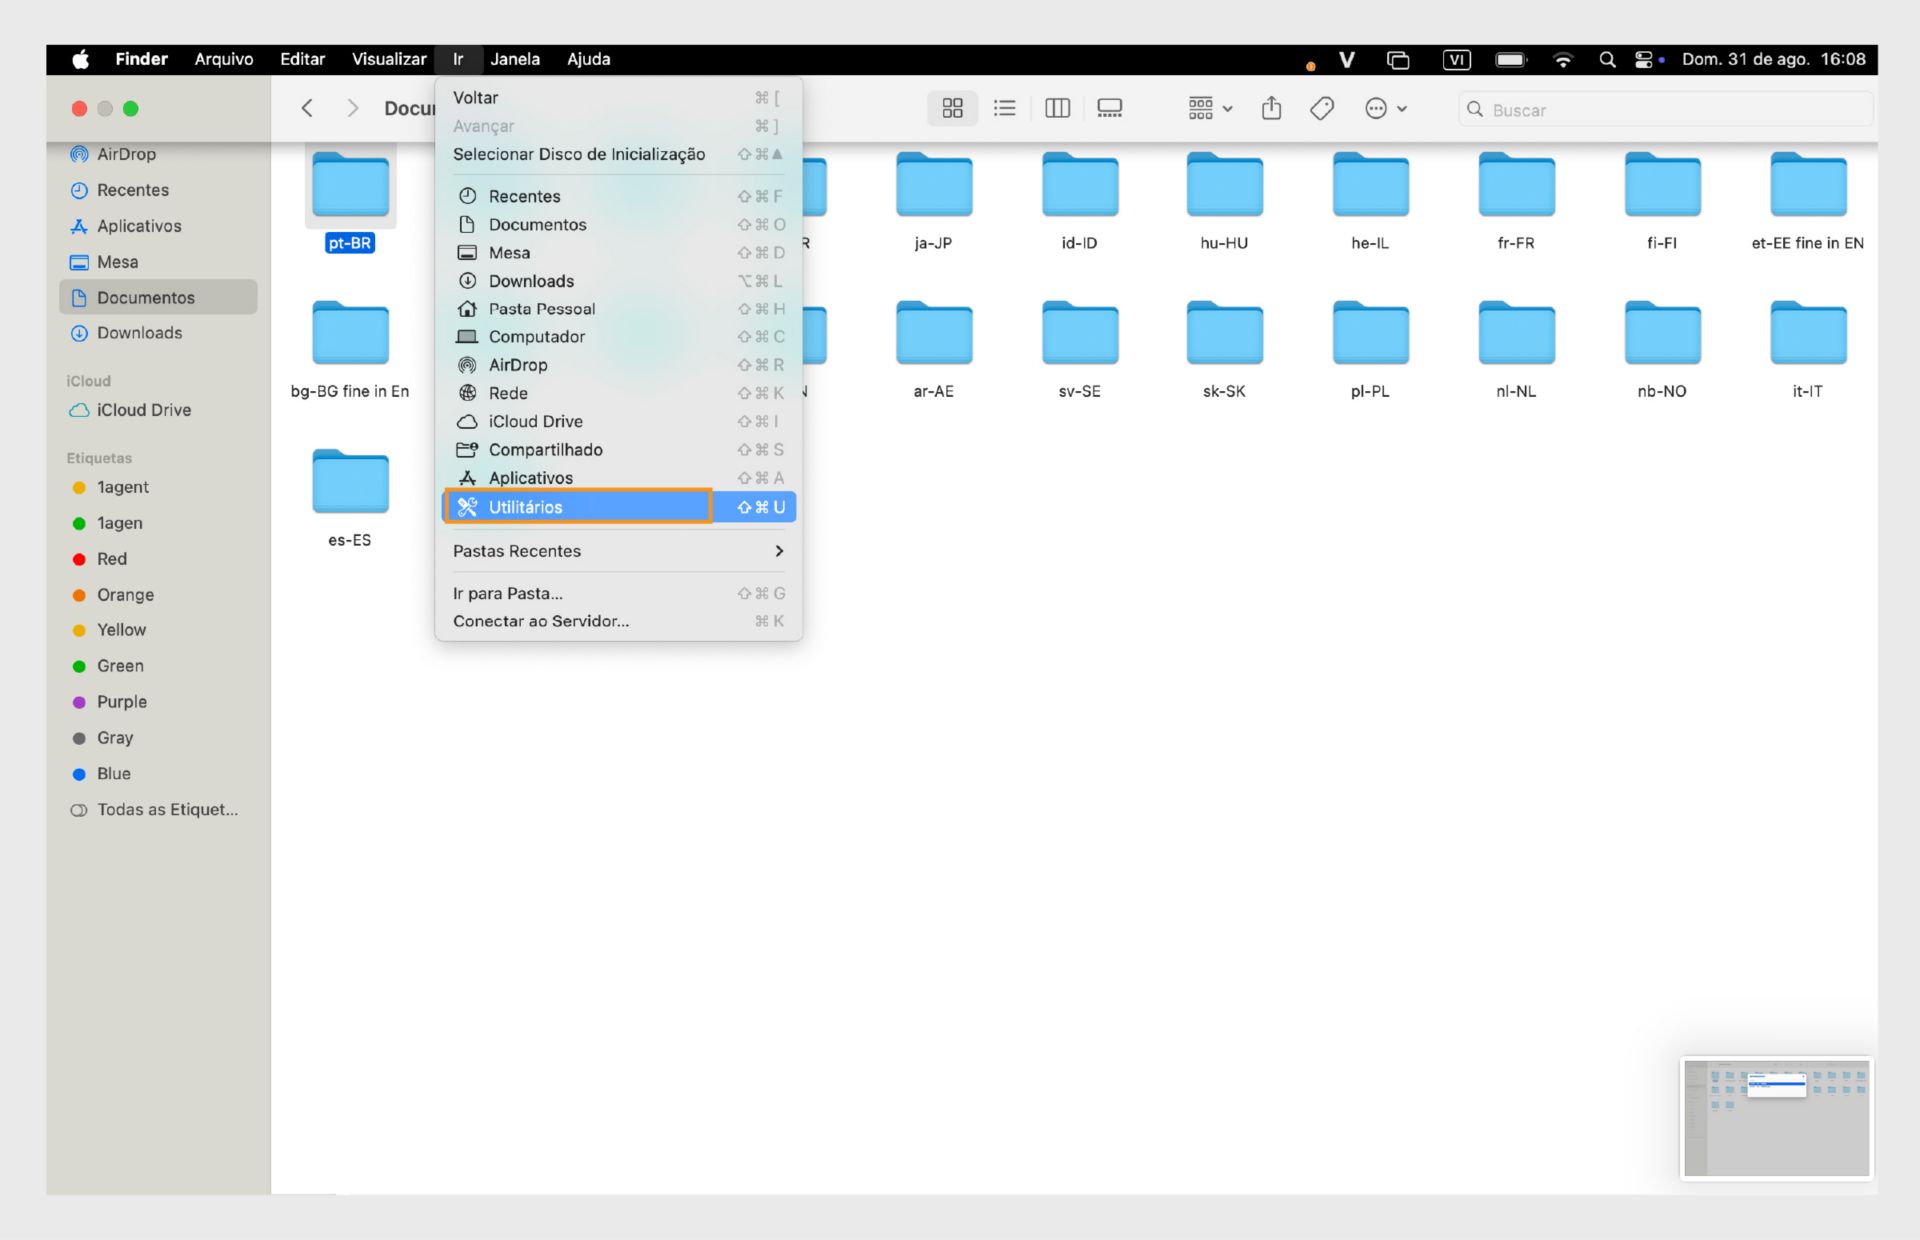Select the Red tag in sidebar
The image size is (1920, 1240).
111,559
